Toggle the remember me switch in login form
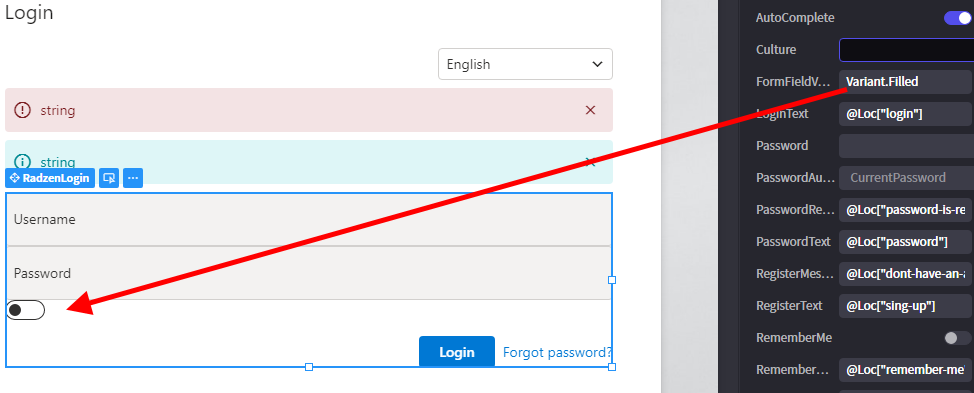The image size is (974, 393). point(25,310)
